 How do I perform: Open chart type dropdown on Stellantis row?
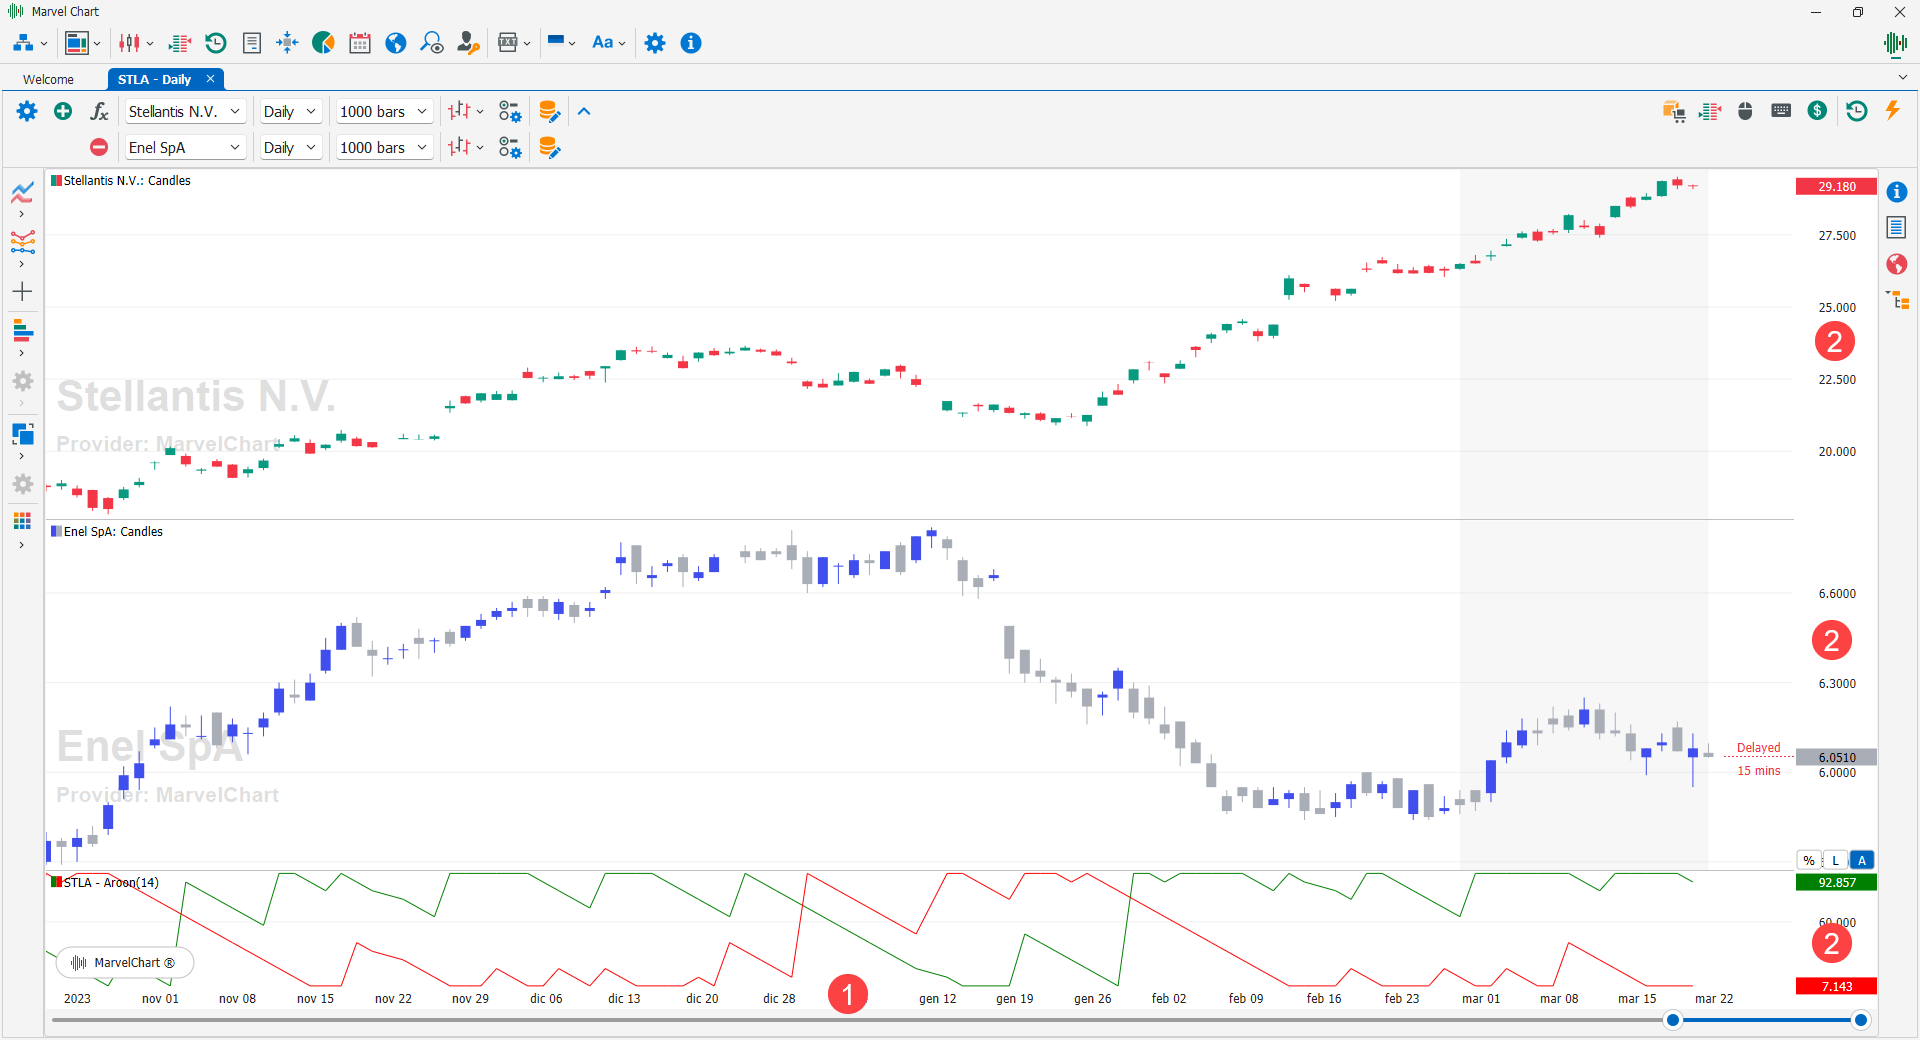tap(466, 111)
